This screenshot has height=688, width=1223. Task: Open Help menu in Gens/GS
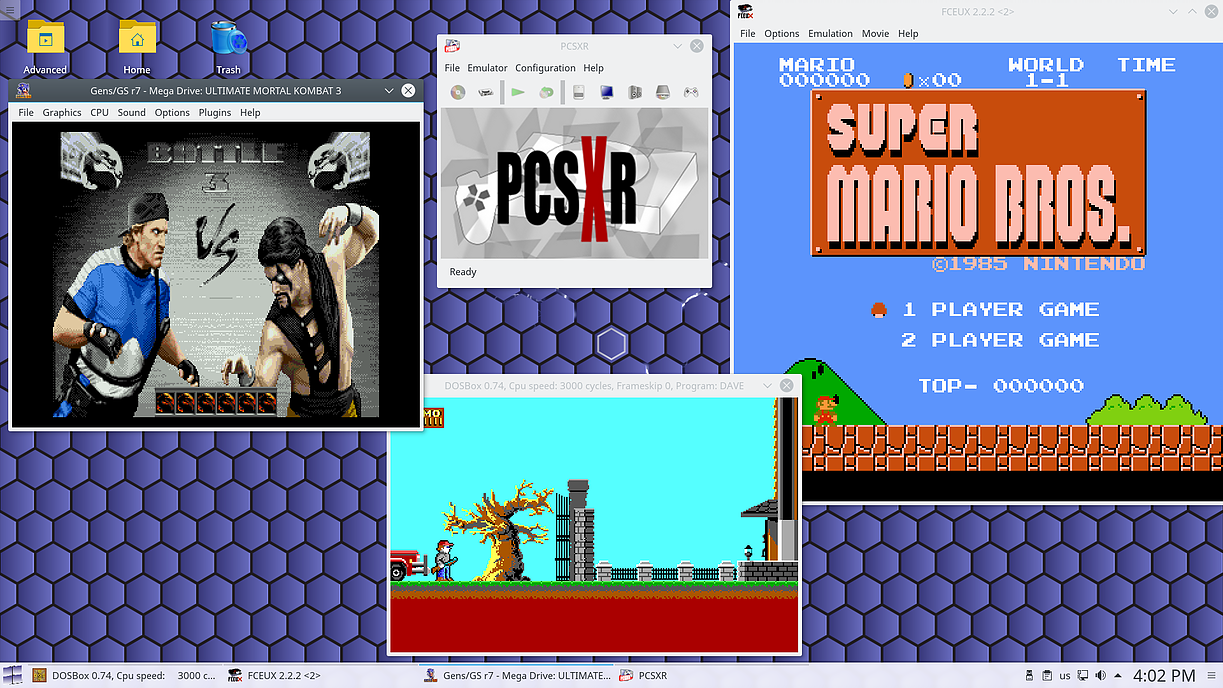click(x=250, y=112)
